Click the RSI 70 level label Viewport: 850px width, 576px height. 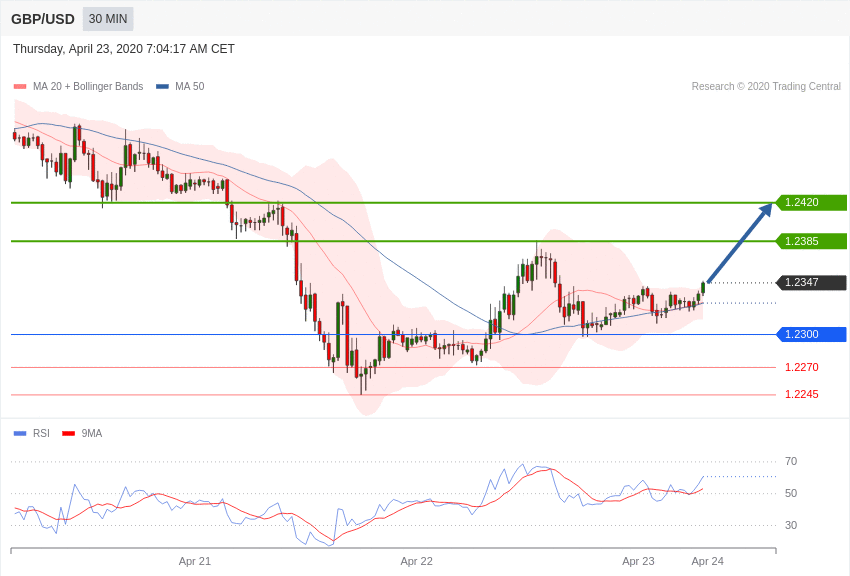click(791, 461)
